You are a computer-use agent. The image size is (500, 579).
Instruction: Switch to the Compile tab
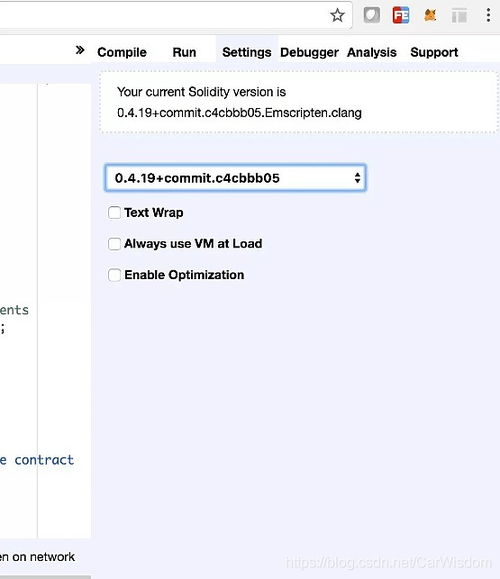(x=122, y=52)
